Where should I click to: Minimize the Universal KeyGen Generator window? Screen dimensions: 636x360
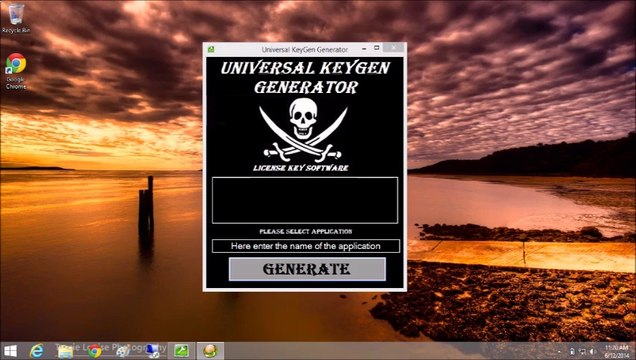coord(364,49)
